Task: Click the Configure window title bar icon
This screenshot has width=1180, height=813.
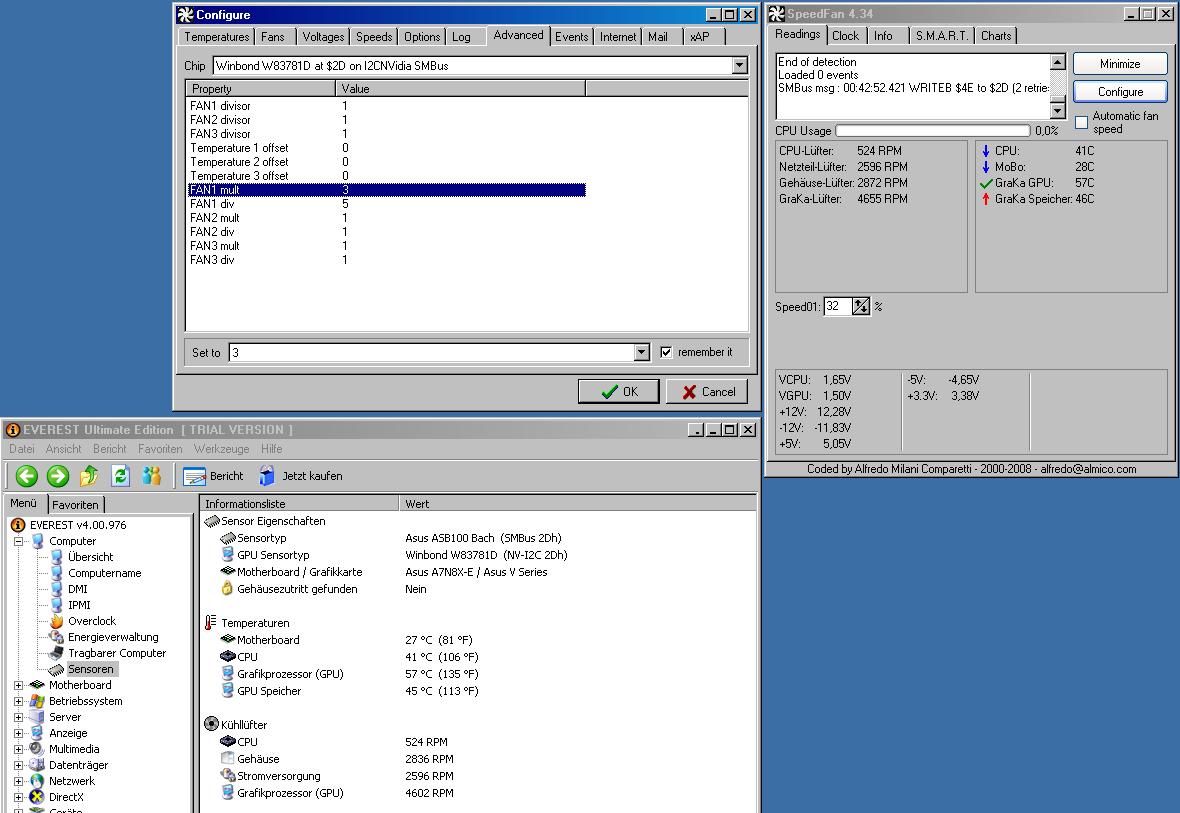Action: (185, 14)
